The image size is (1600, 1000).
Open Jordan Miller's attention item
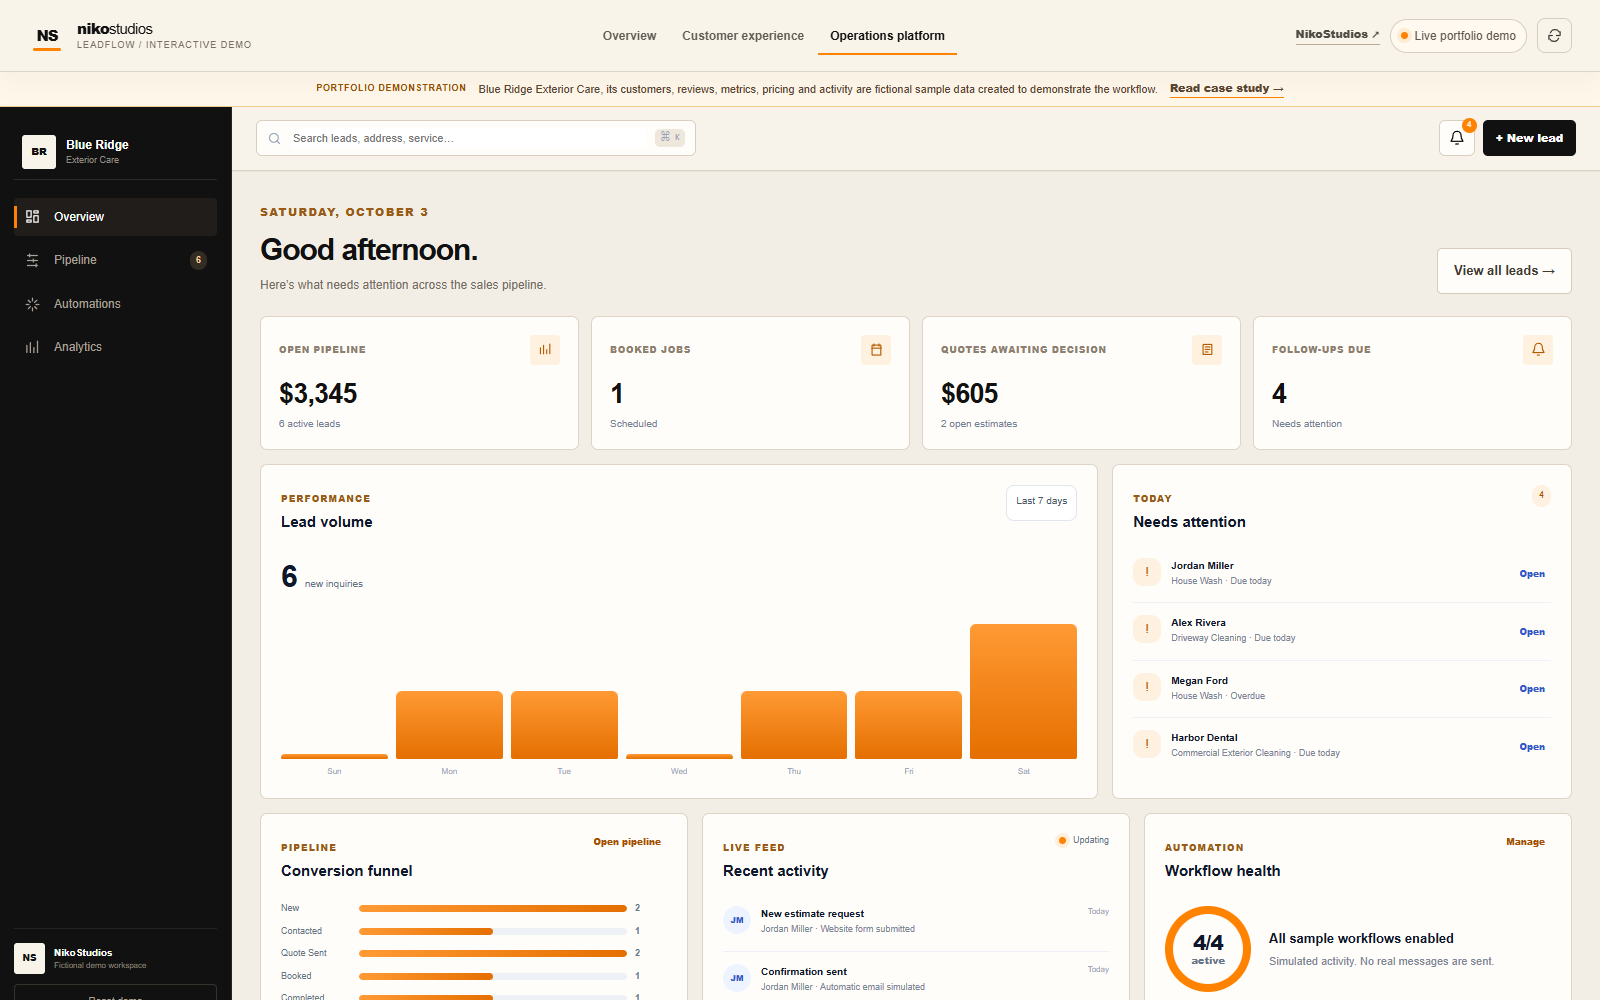[x=1532, y=574]
